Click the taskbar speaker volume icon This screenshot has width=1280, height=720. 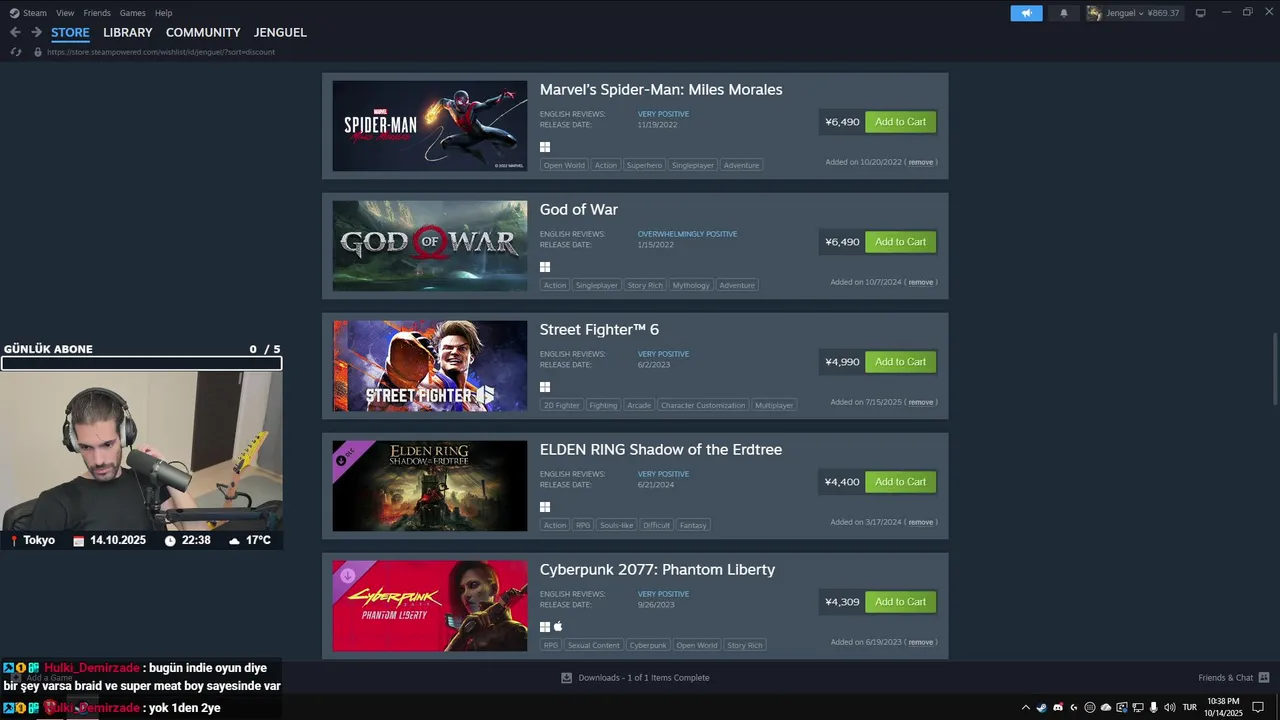(x=1170, y=707)
